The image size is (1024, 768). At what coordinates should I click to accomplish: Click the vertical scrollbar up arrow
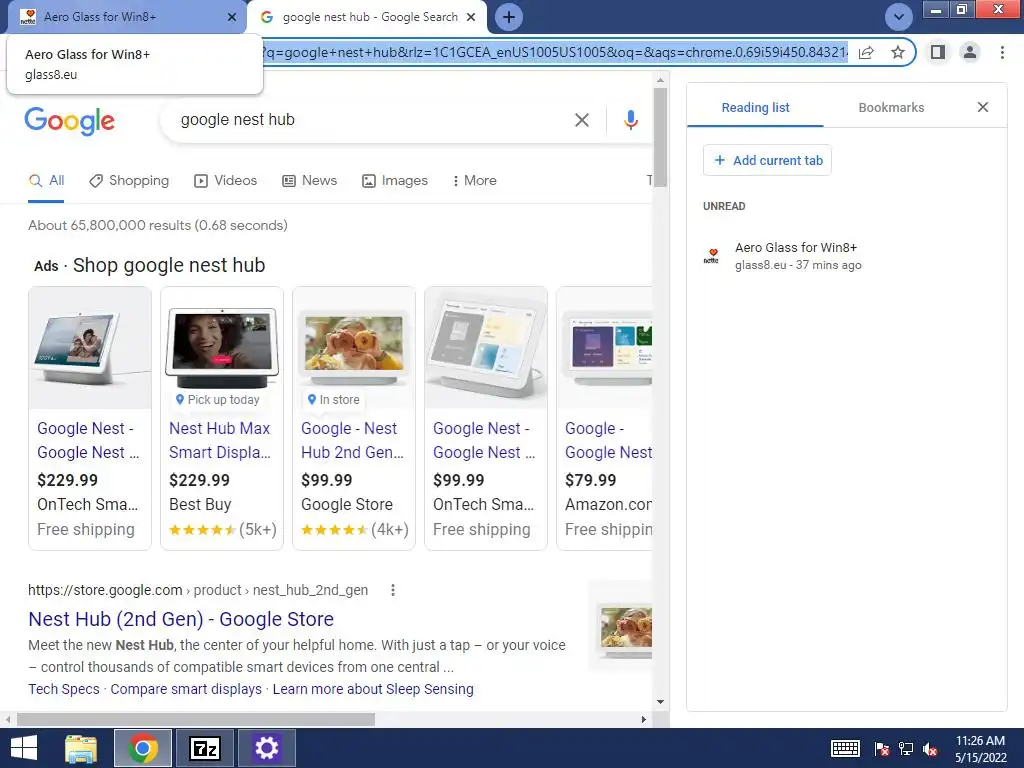[660, 80]
